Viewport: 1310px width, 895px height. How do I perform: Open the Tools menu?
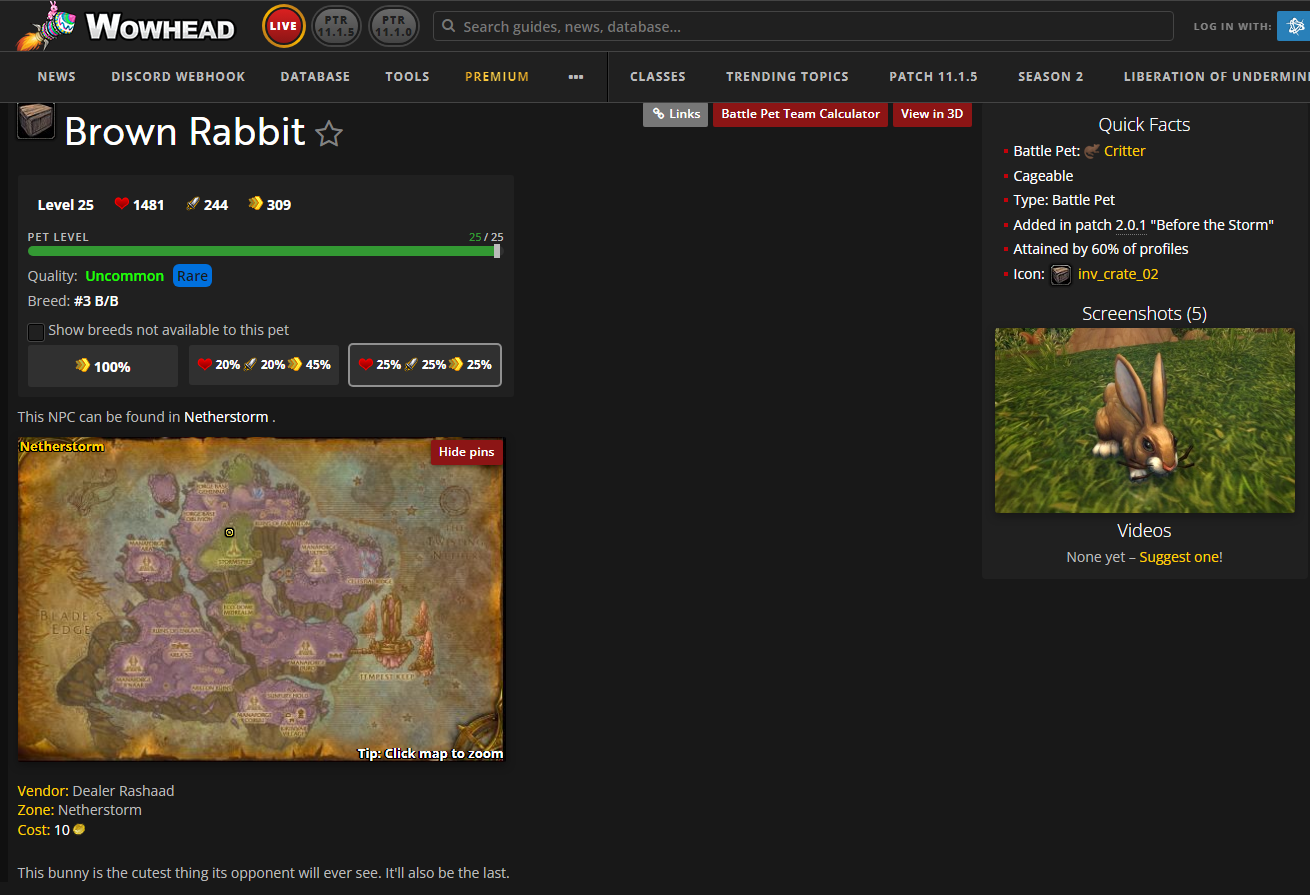pos(407,77)
